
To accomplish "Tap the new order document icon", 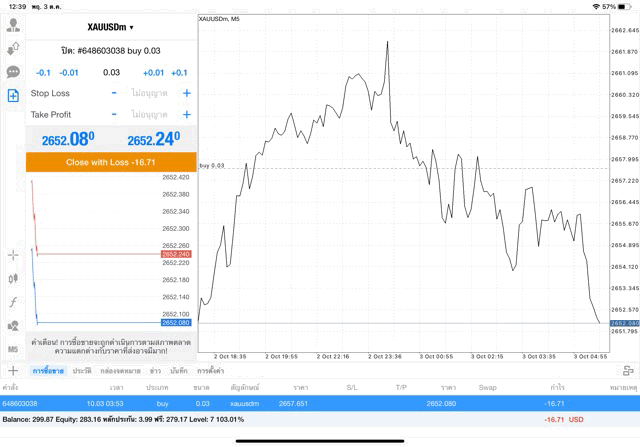I will (13, 96).
